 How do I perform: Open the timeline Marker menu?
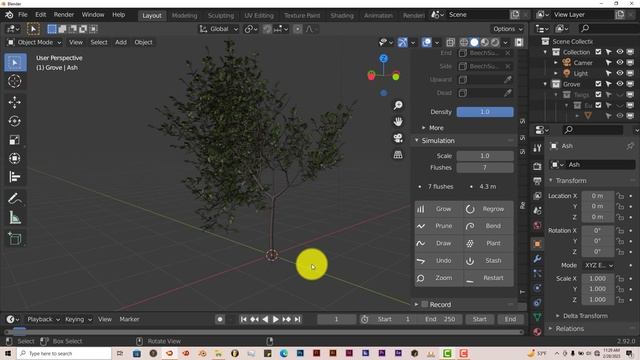click(x=129, y=319)
